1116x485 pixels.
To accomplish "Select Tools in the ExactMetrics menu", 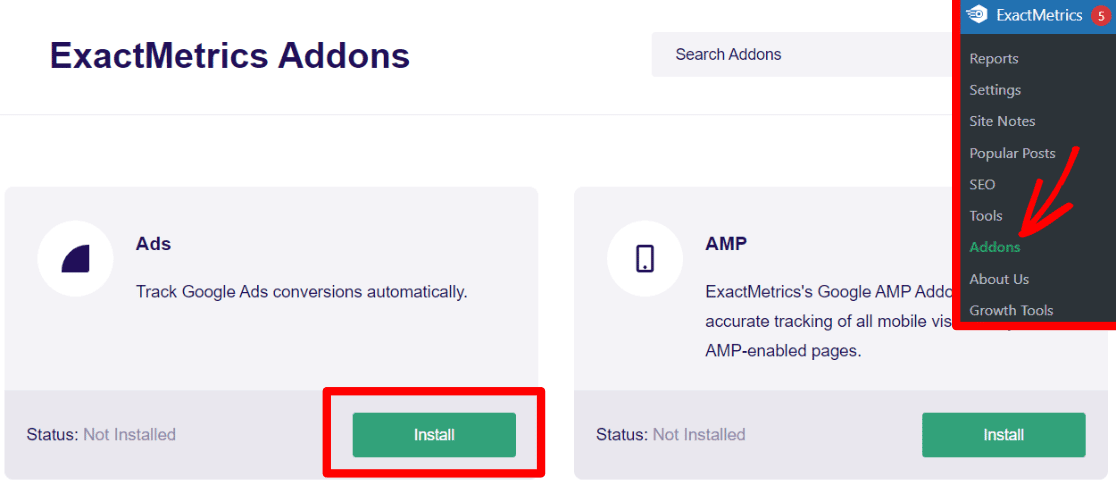I will [986, 216].
